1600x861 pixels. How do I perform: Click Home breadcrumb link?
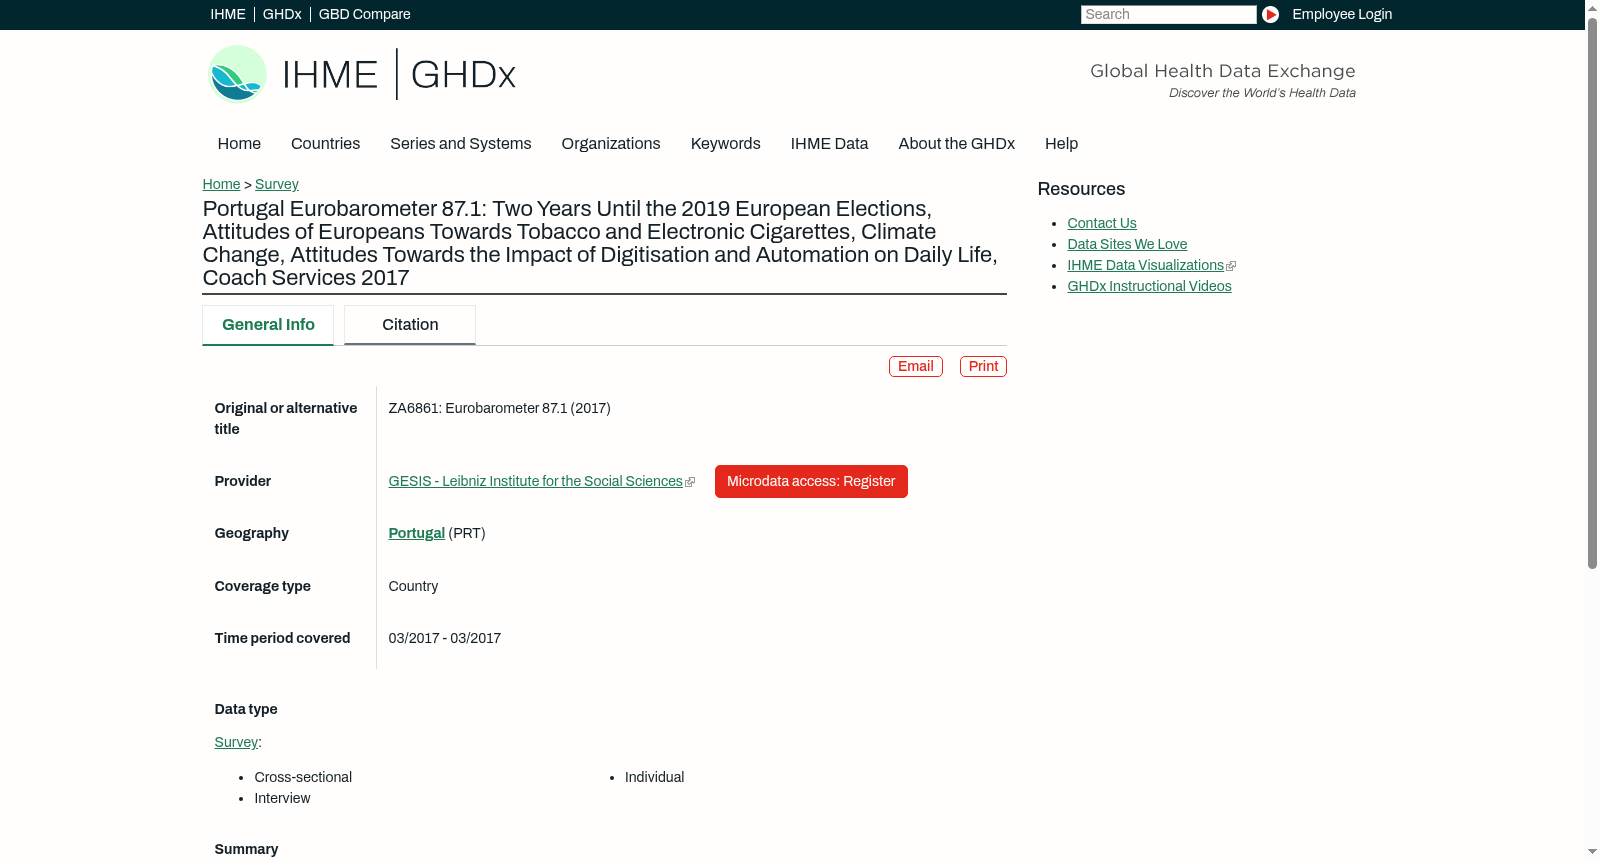click(221, 184)
